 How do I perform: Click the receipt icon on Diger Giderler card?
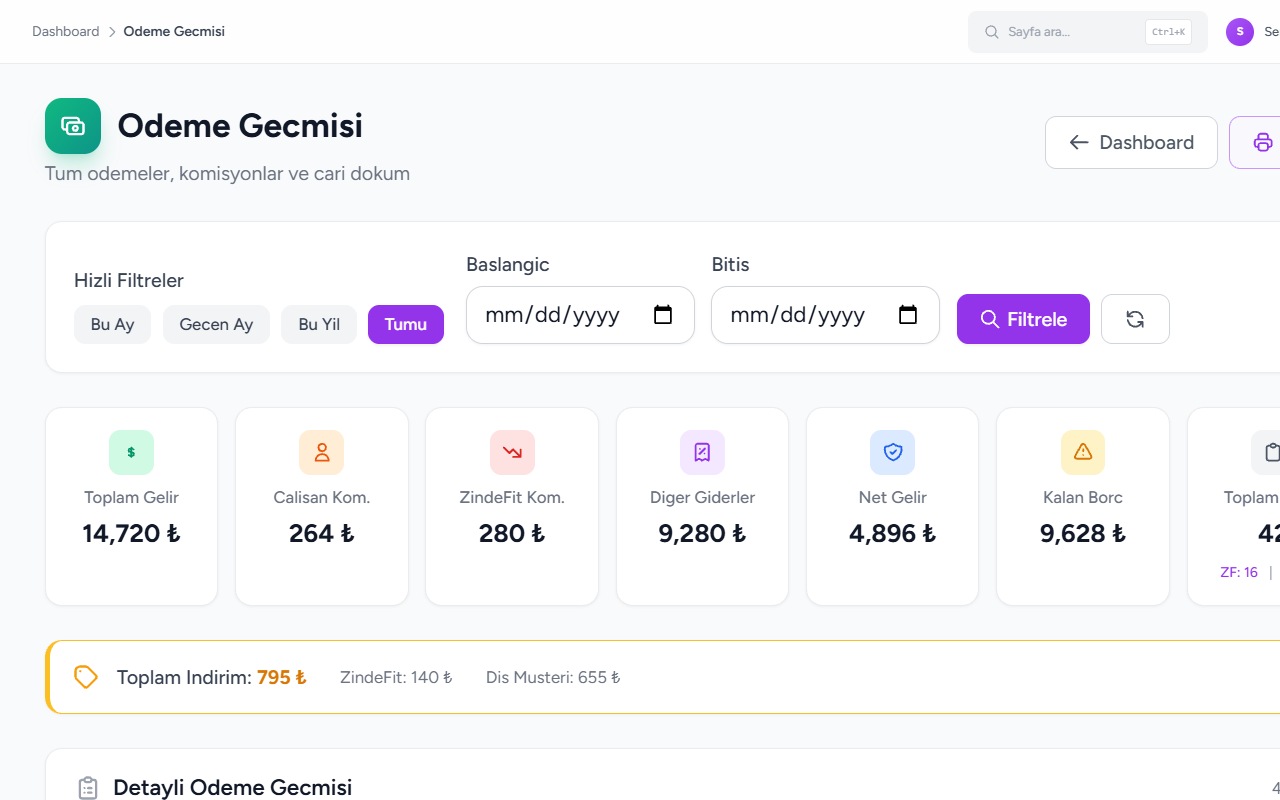[702, 452]
